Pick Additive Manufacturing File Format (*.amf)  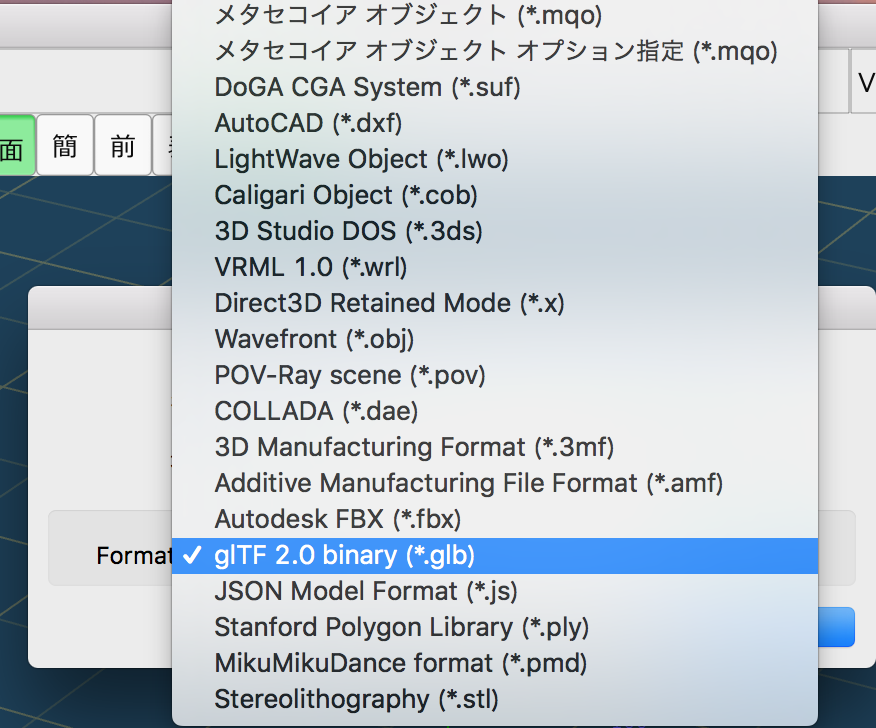tap(495, 483)
